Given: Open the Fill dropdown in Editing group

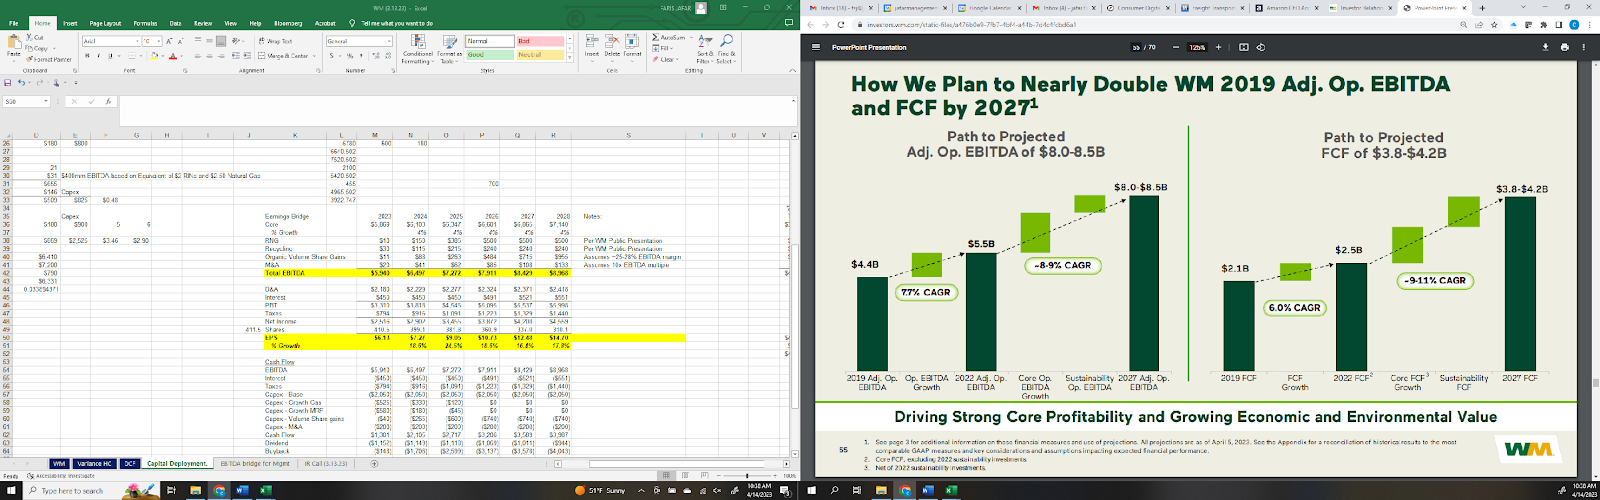Looking at the screenshot, I should (x=664, y=48).
